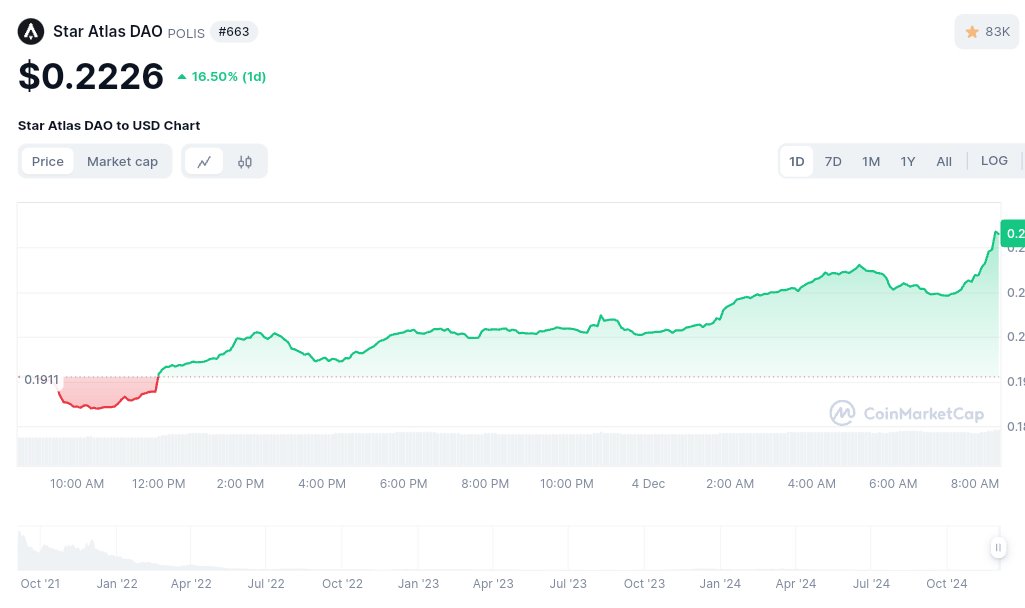
Task: Click Oct '21 on the history timeline
Action: click(x=41, y=584)
